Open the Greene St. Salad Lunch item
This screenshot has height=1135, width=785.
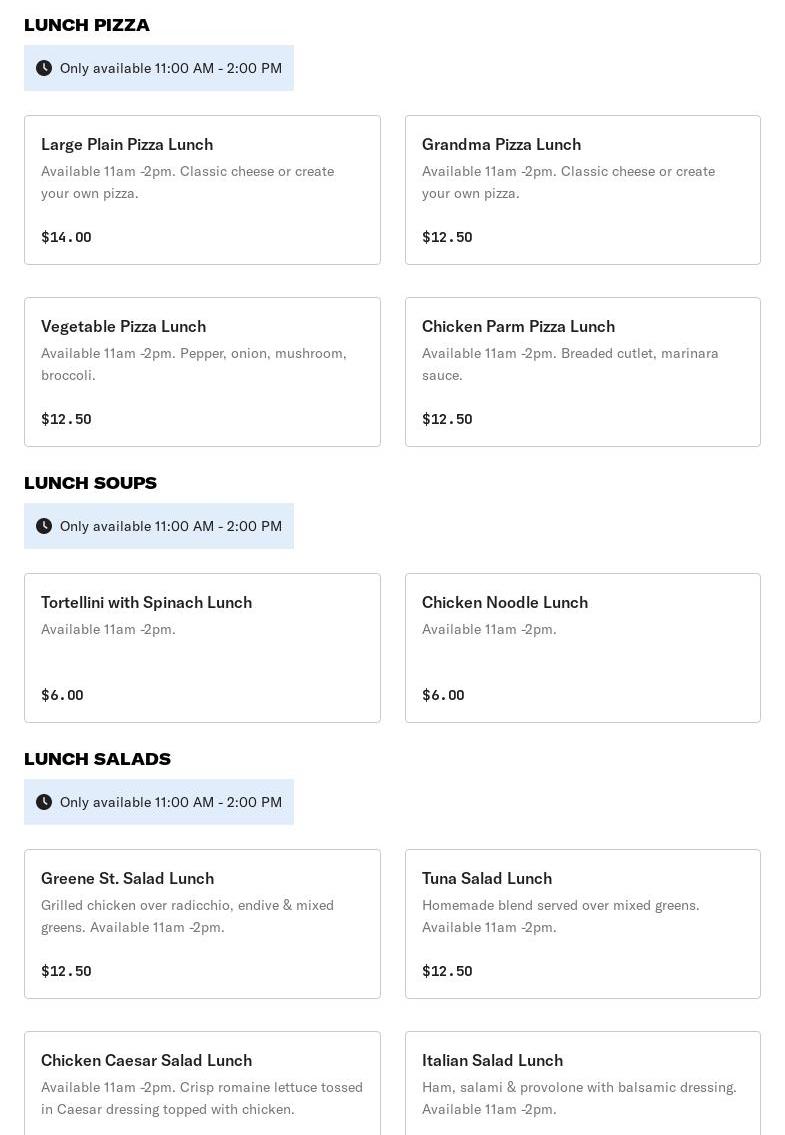pyautogui.click(x=202, y=924)
